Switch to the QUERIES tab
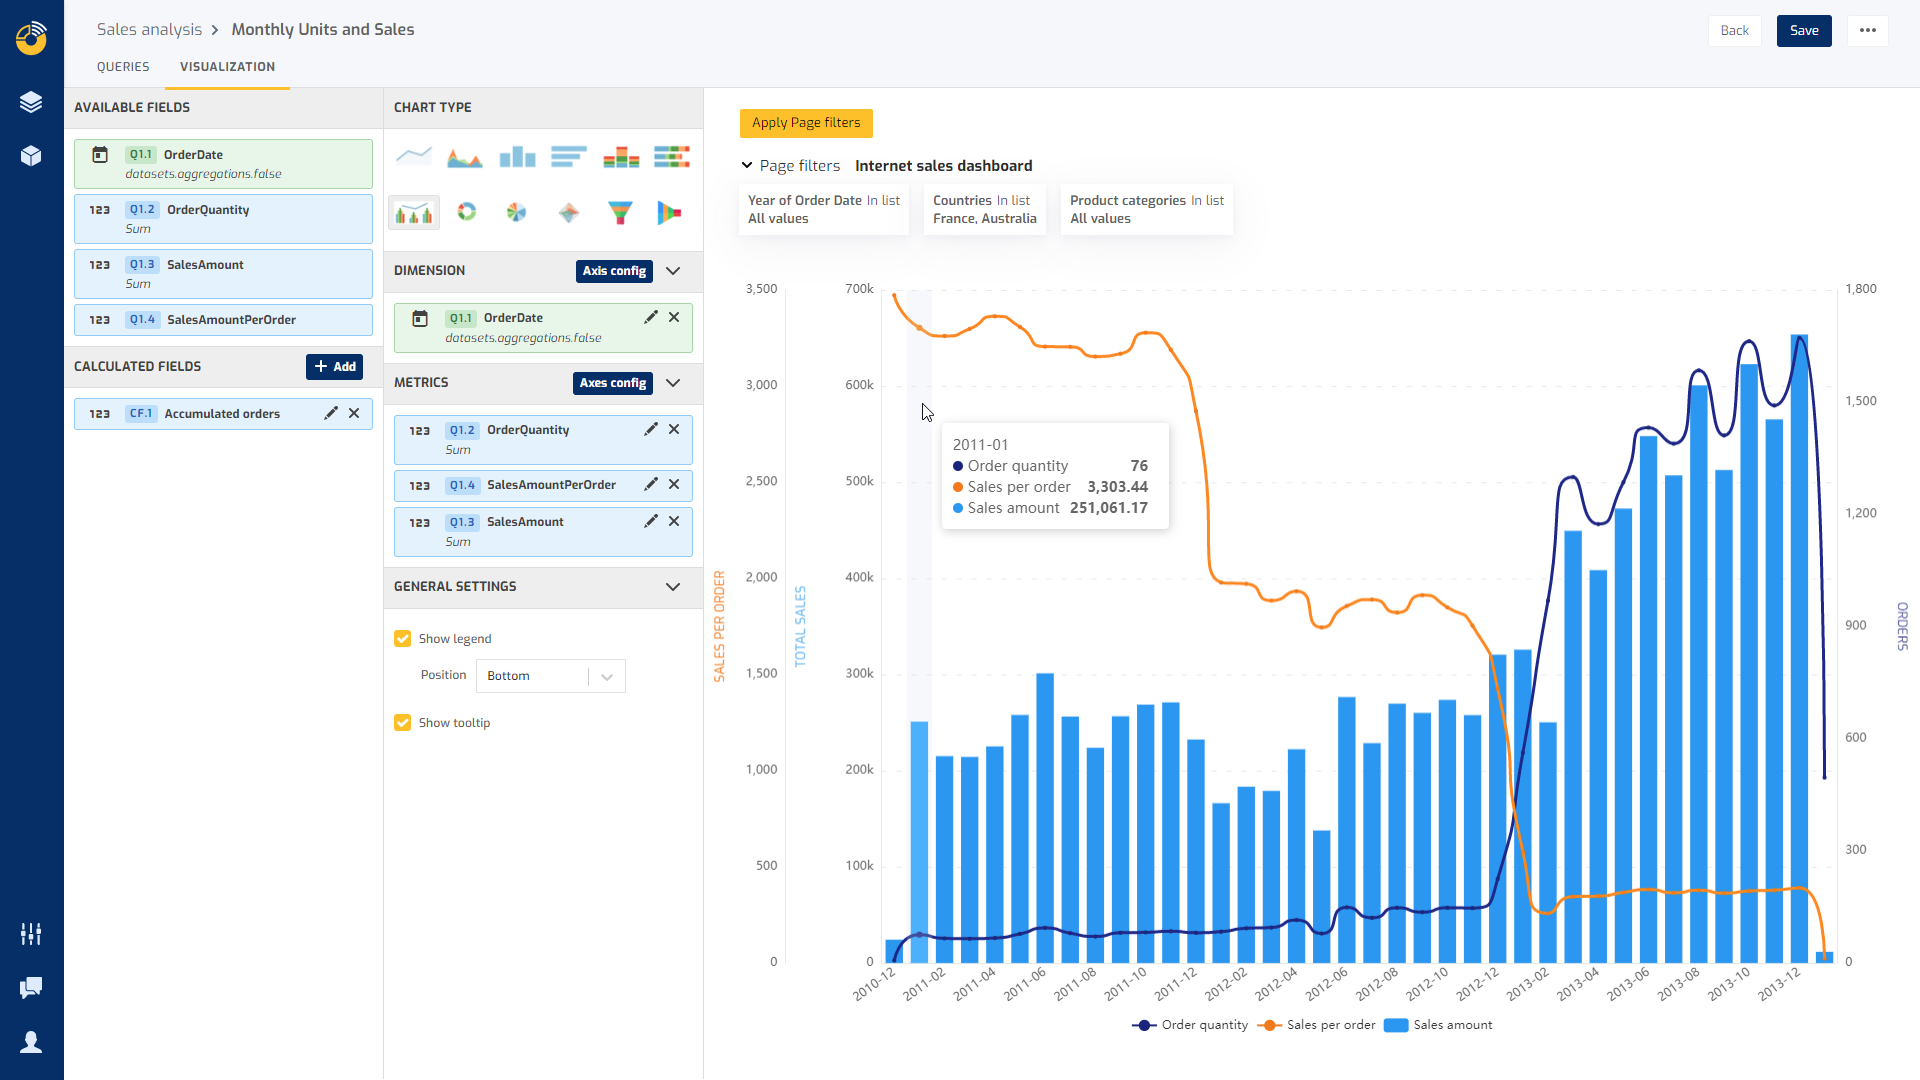The width and height of the screenshot is (1920, 1080). pos(124,66)
